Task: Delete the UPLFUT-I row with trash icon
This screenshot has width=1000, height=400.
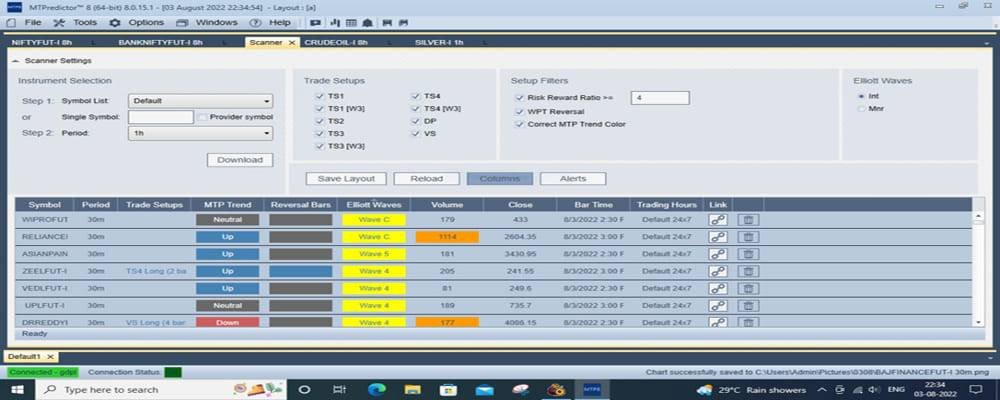Action: (748, 306)
